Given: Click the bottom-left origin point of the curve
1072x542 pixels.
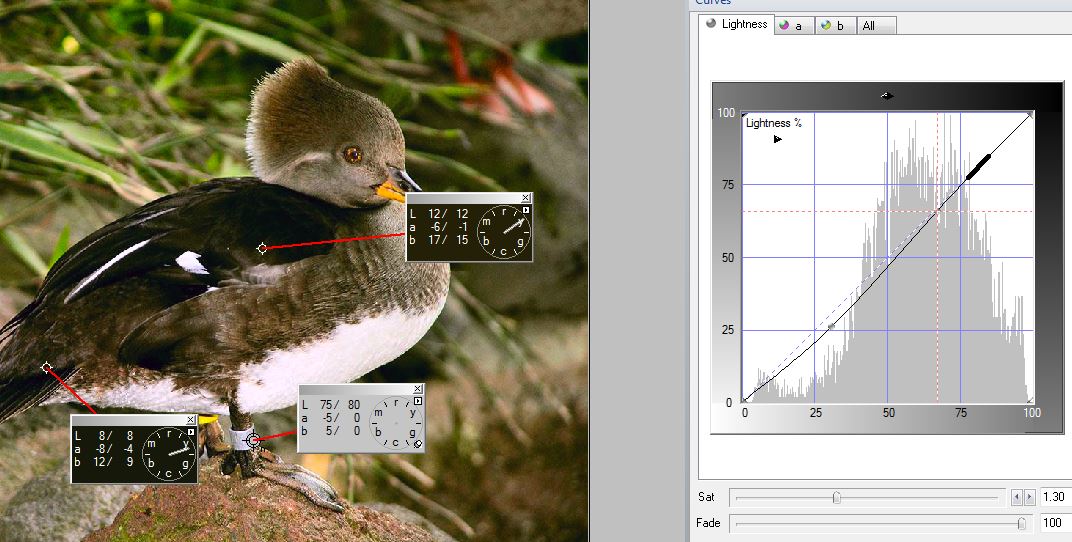Looking at the screenshot, I should [745, 401].
